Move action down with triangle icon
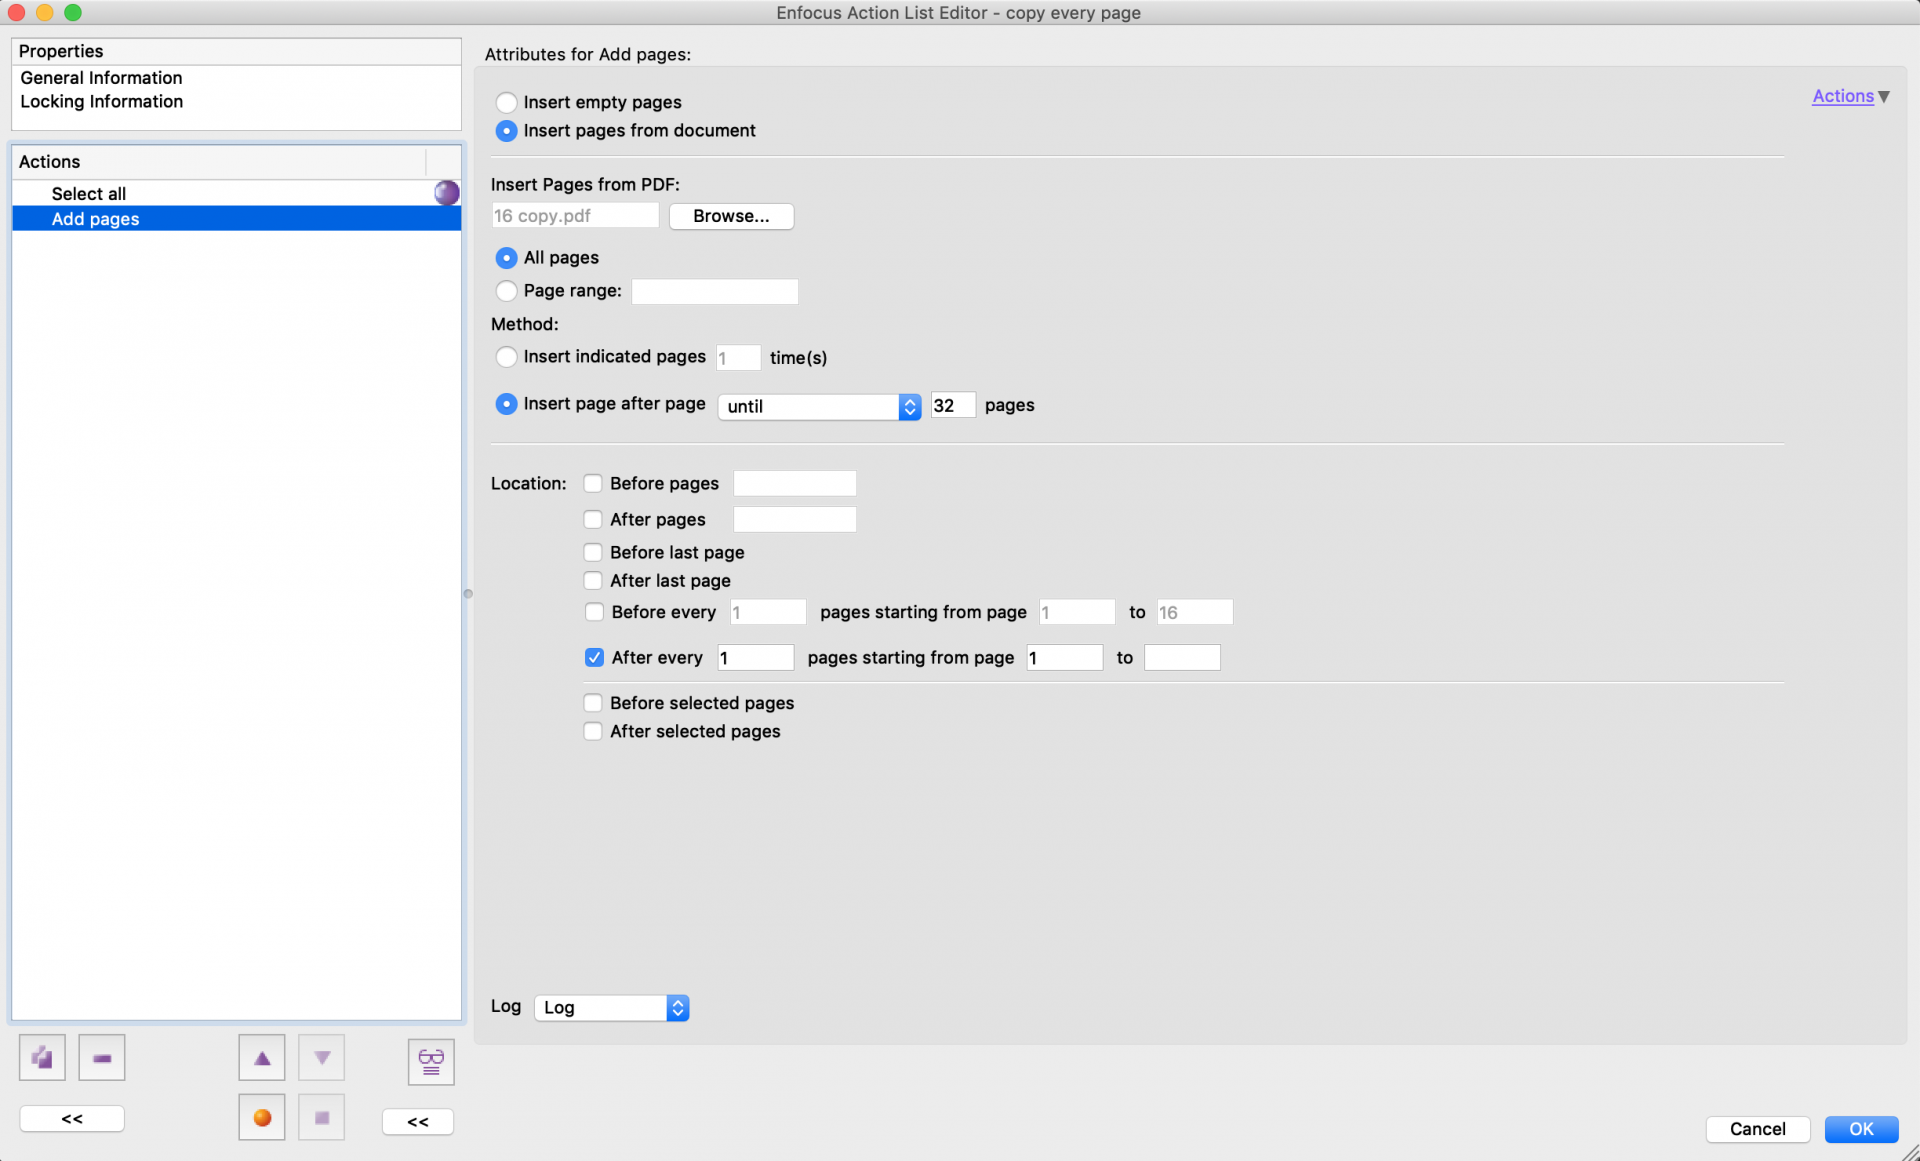The image size is (1920, 1161). pos(322,1058)
